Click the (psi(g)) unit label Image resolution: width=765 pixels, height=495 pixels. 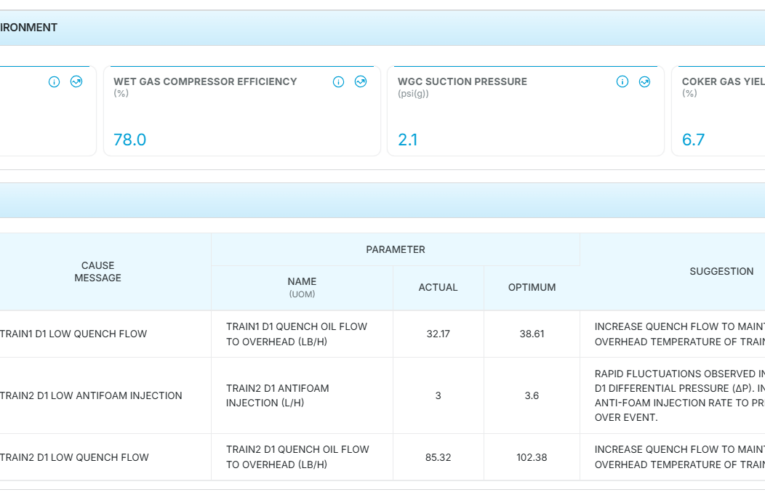point(413,94)
